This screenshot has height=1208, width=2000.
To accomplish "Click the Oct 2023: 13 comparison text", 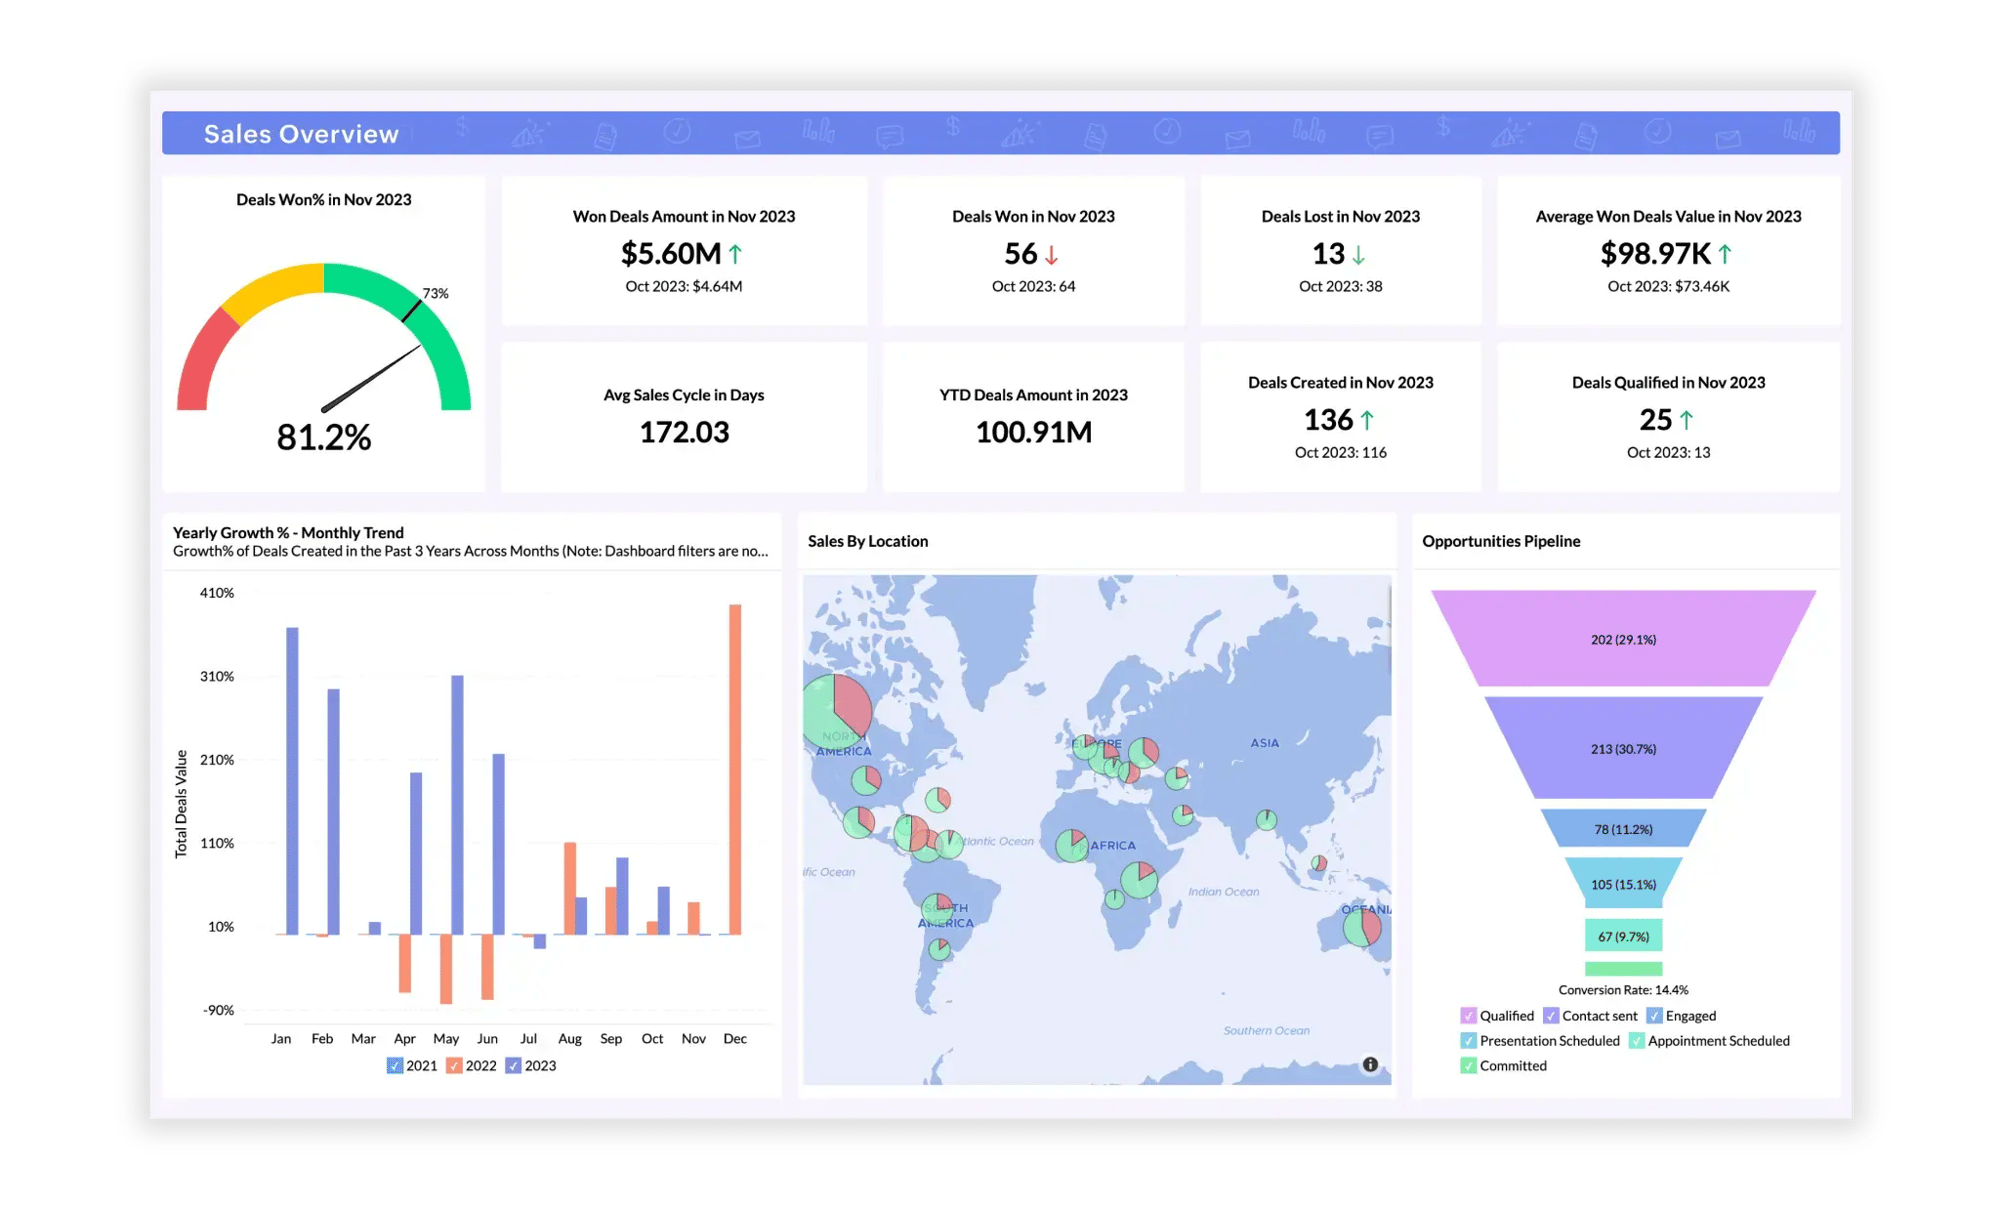I will pos(1668,452).
